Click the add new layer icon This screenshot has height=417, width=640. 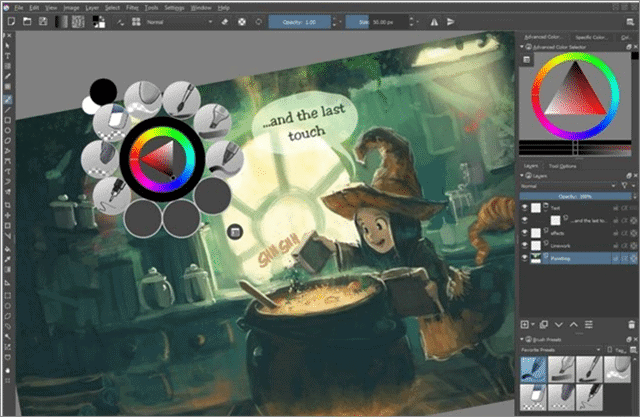tap(525, 325)
